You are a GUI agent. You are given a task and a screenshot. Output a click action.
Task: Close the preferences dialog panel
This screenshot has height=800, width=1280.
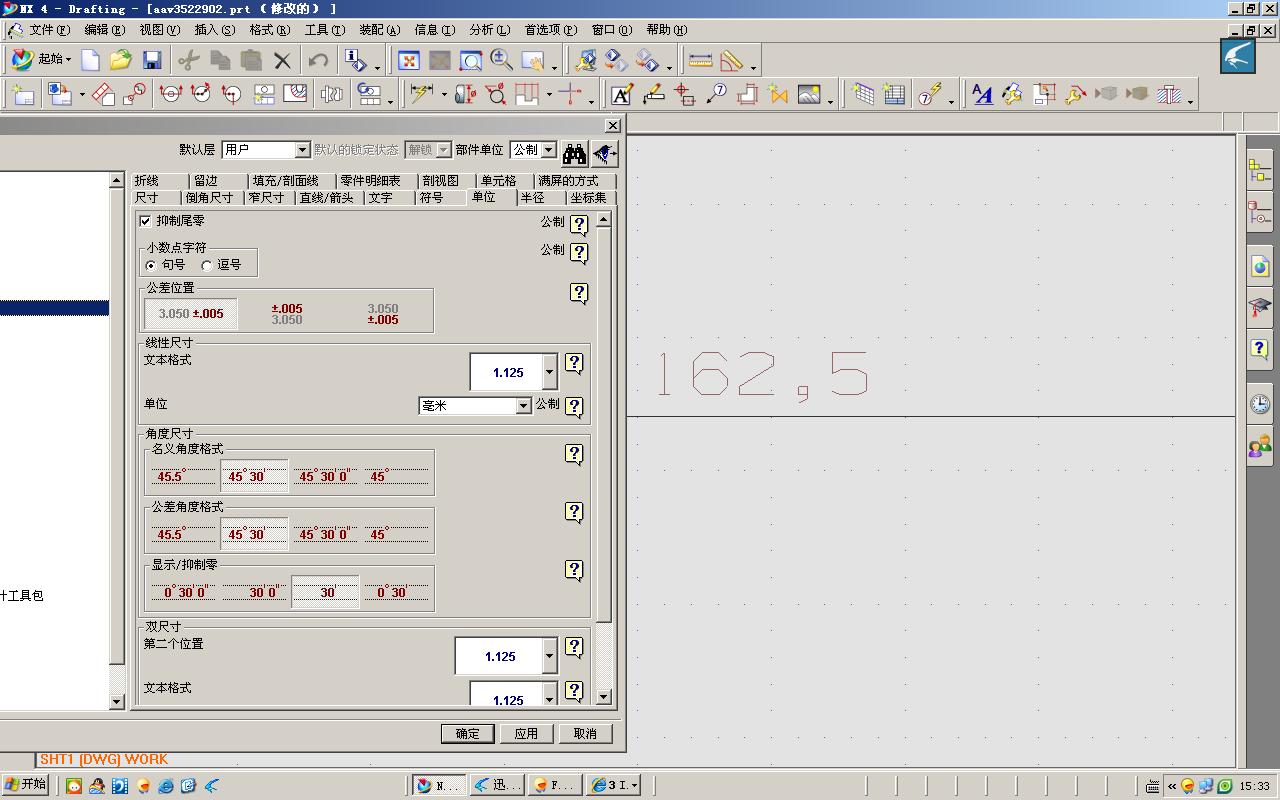[x=612, y=125]
